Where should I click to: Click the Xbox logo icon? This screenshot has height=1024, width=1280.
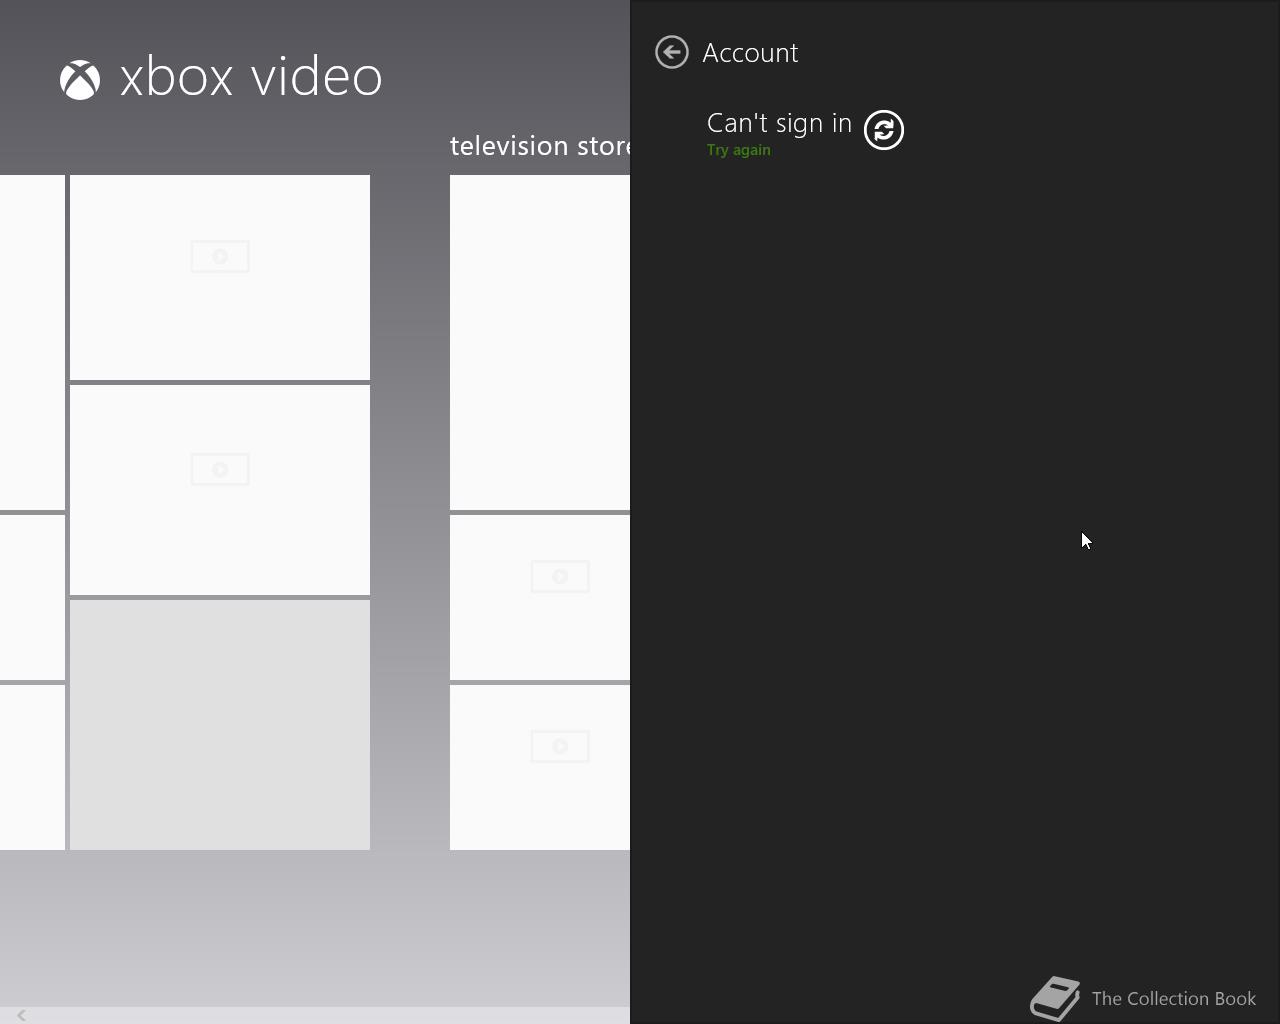point(80,80)
